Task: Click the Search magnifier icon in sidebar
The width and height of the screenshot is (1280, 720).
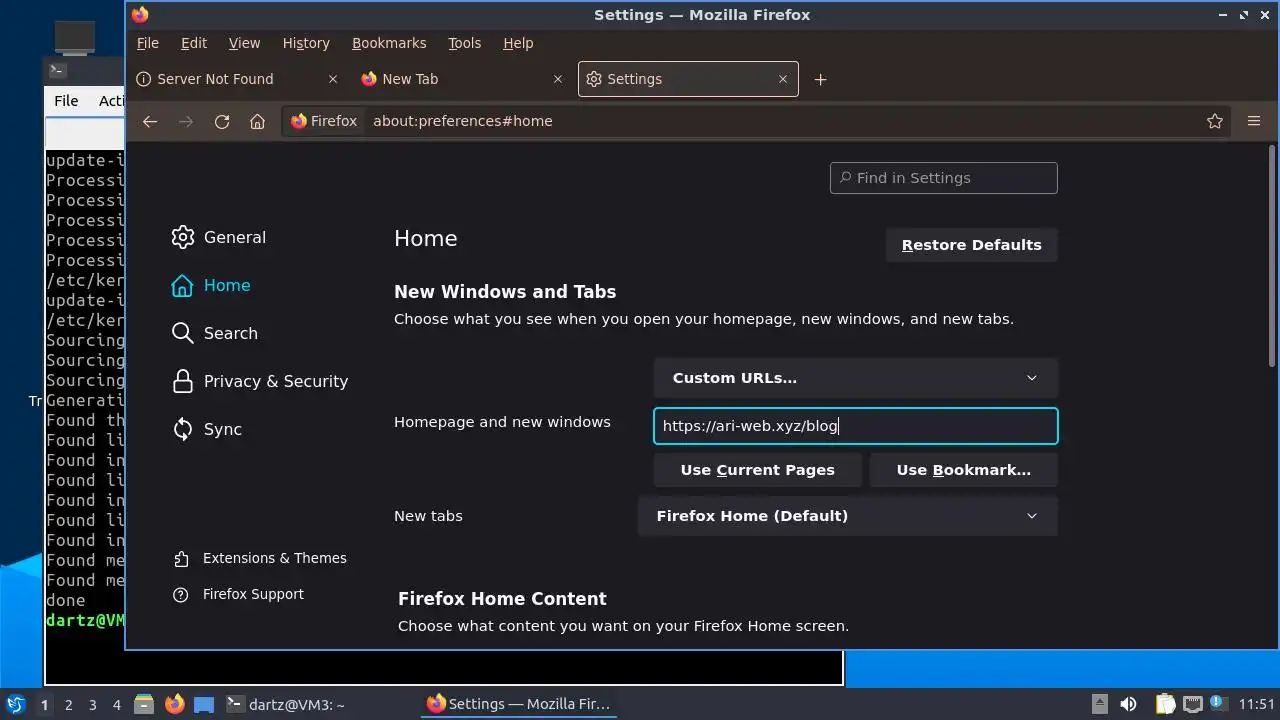Action: click(182, 333)
